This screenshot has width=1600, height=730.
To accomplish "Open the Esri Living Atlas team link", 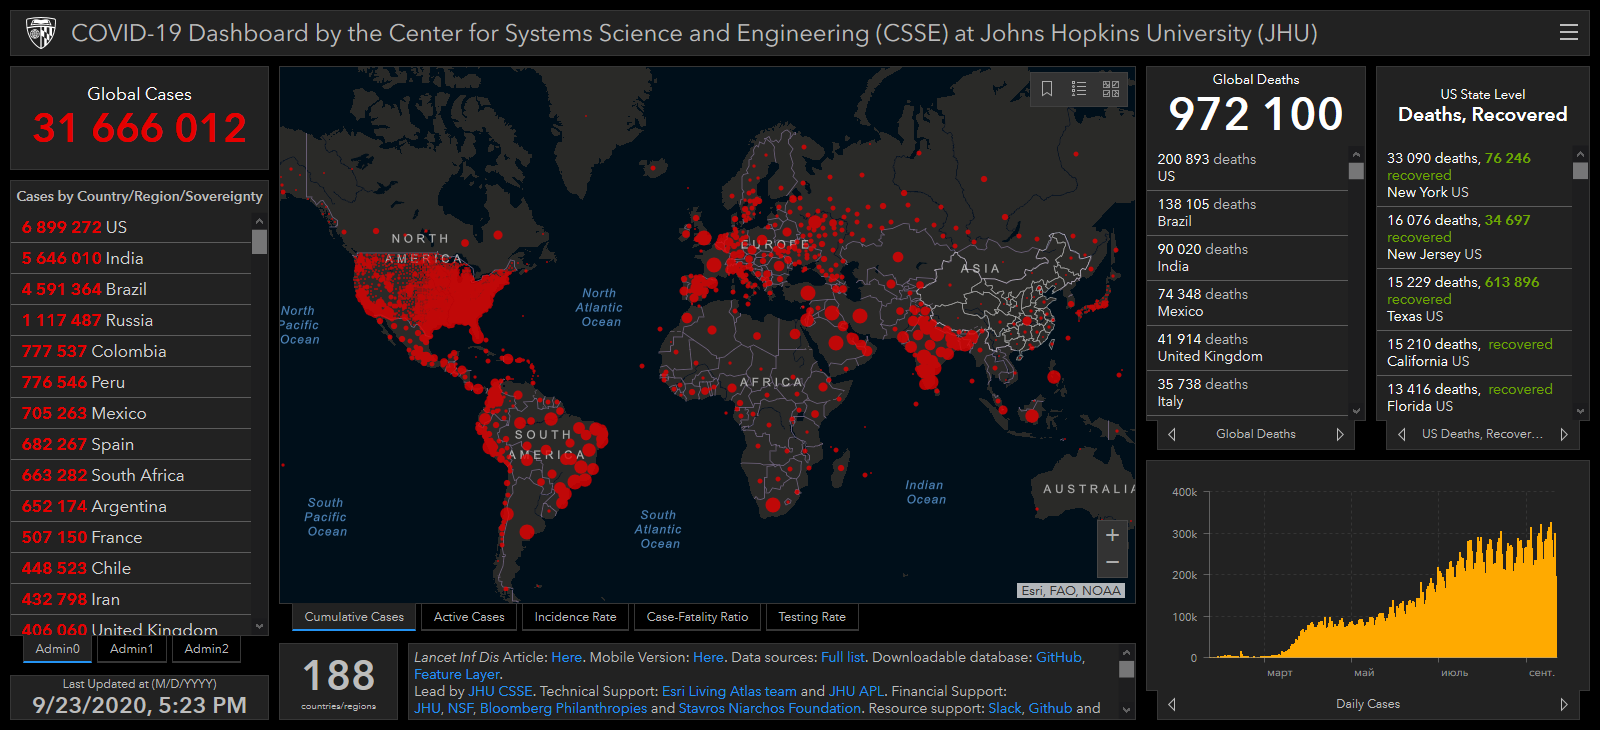I will click(729, 691).
